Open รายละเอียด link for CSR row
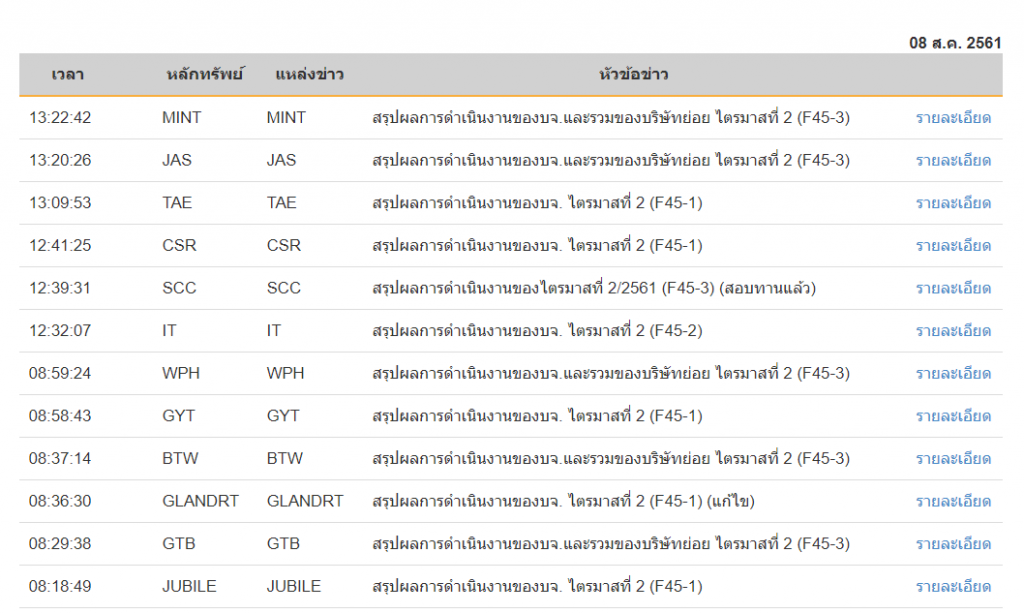1024x614 pixels. (953, 246)
